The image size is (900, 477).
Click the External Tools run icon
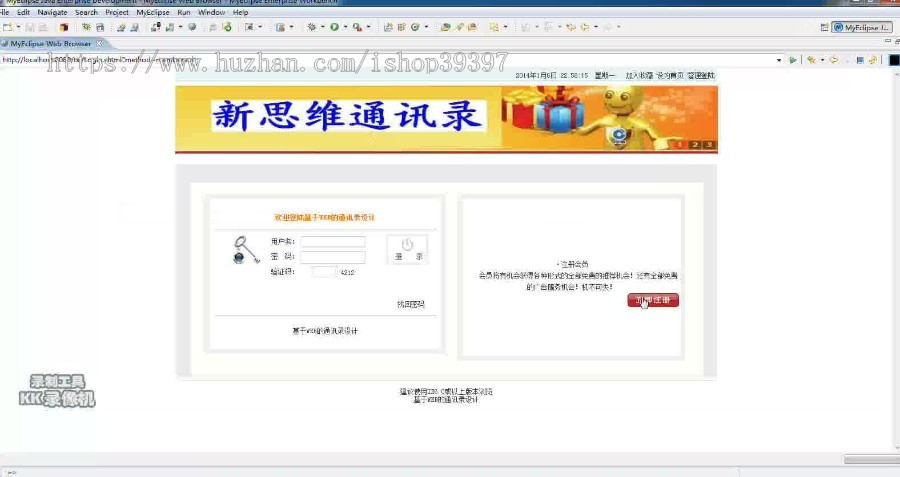click(357, 27)
